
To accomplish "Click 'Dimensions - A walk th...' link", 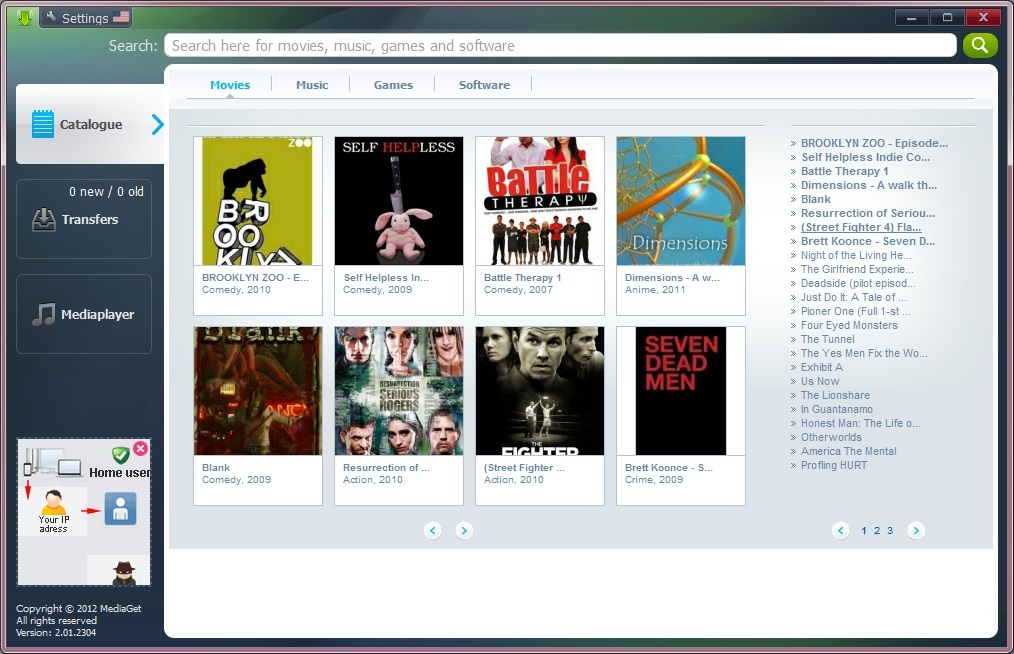I will pyautogui.click(x=868, y=185).
